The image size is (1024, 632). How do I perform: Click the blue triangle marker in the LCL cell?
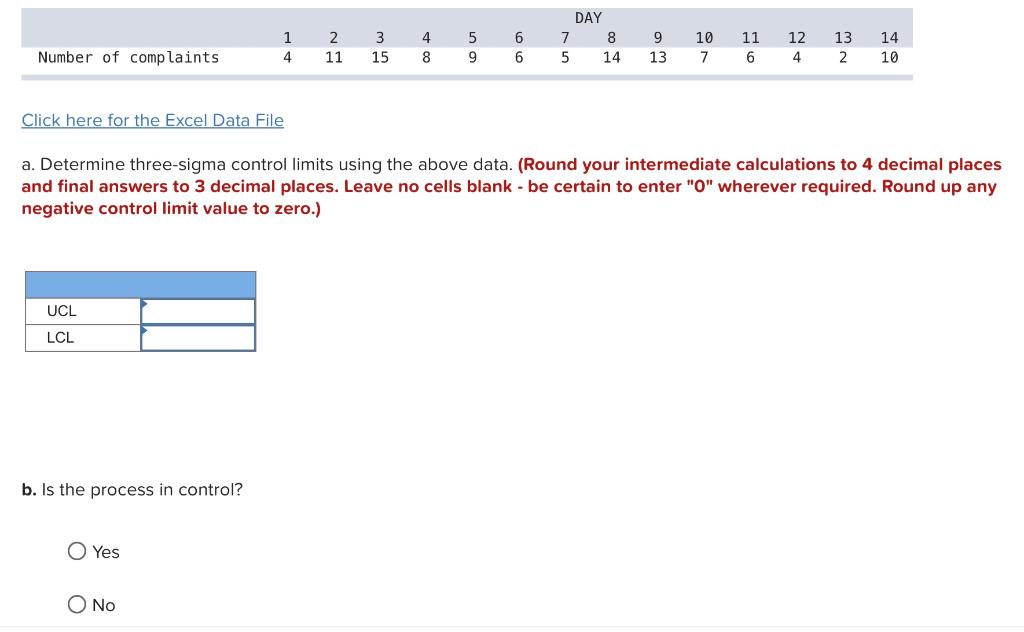coord(144,330)
